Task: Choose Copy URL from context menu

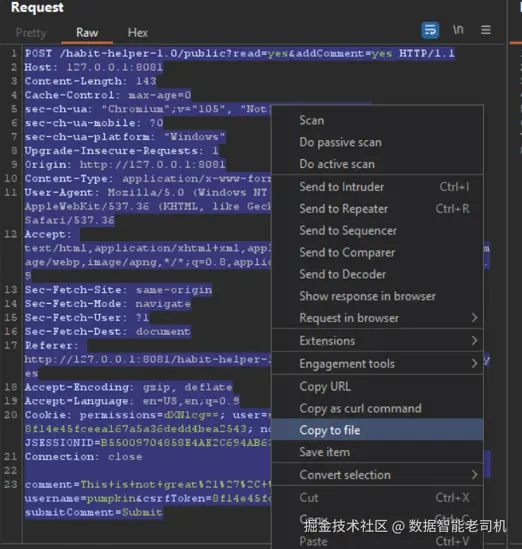Action: [x=377, y=387]
